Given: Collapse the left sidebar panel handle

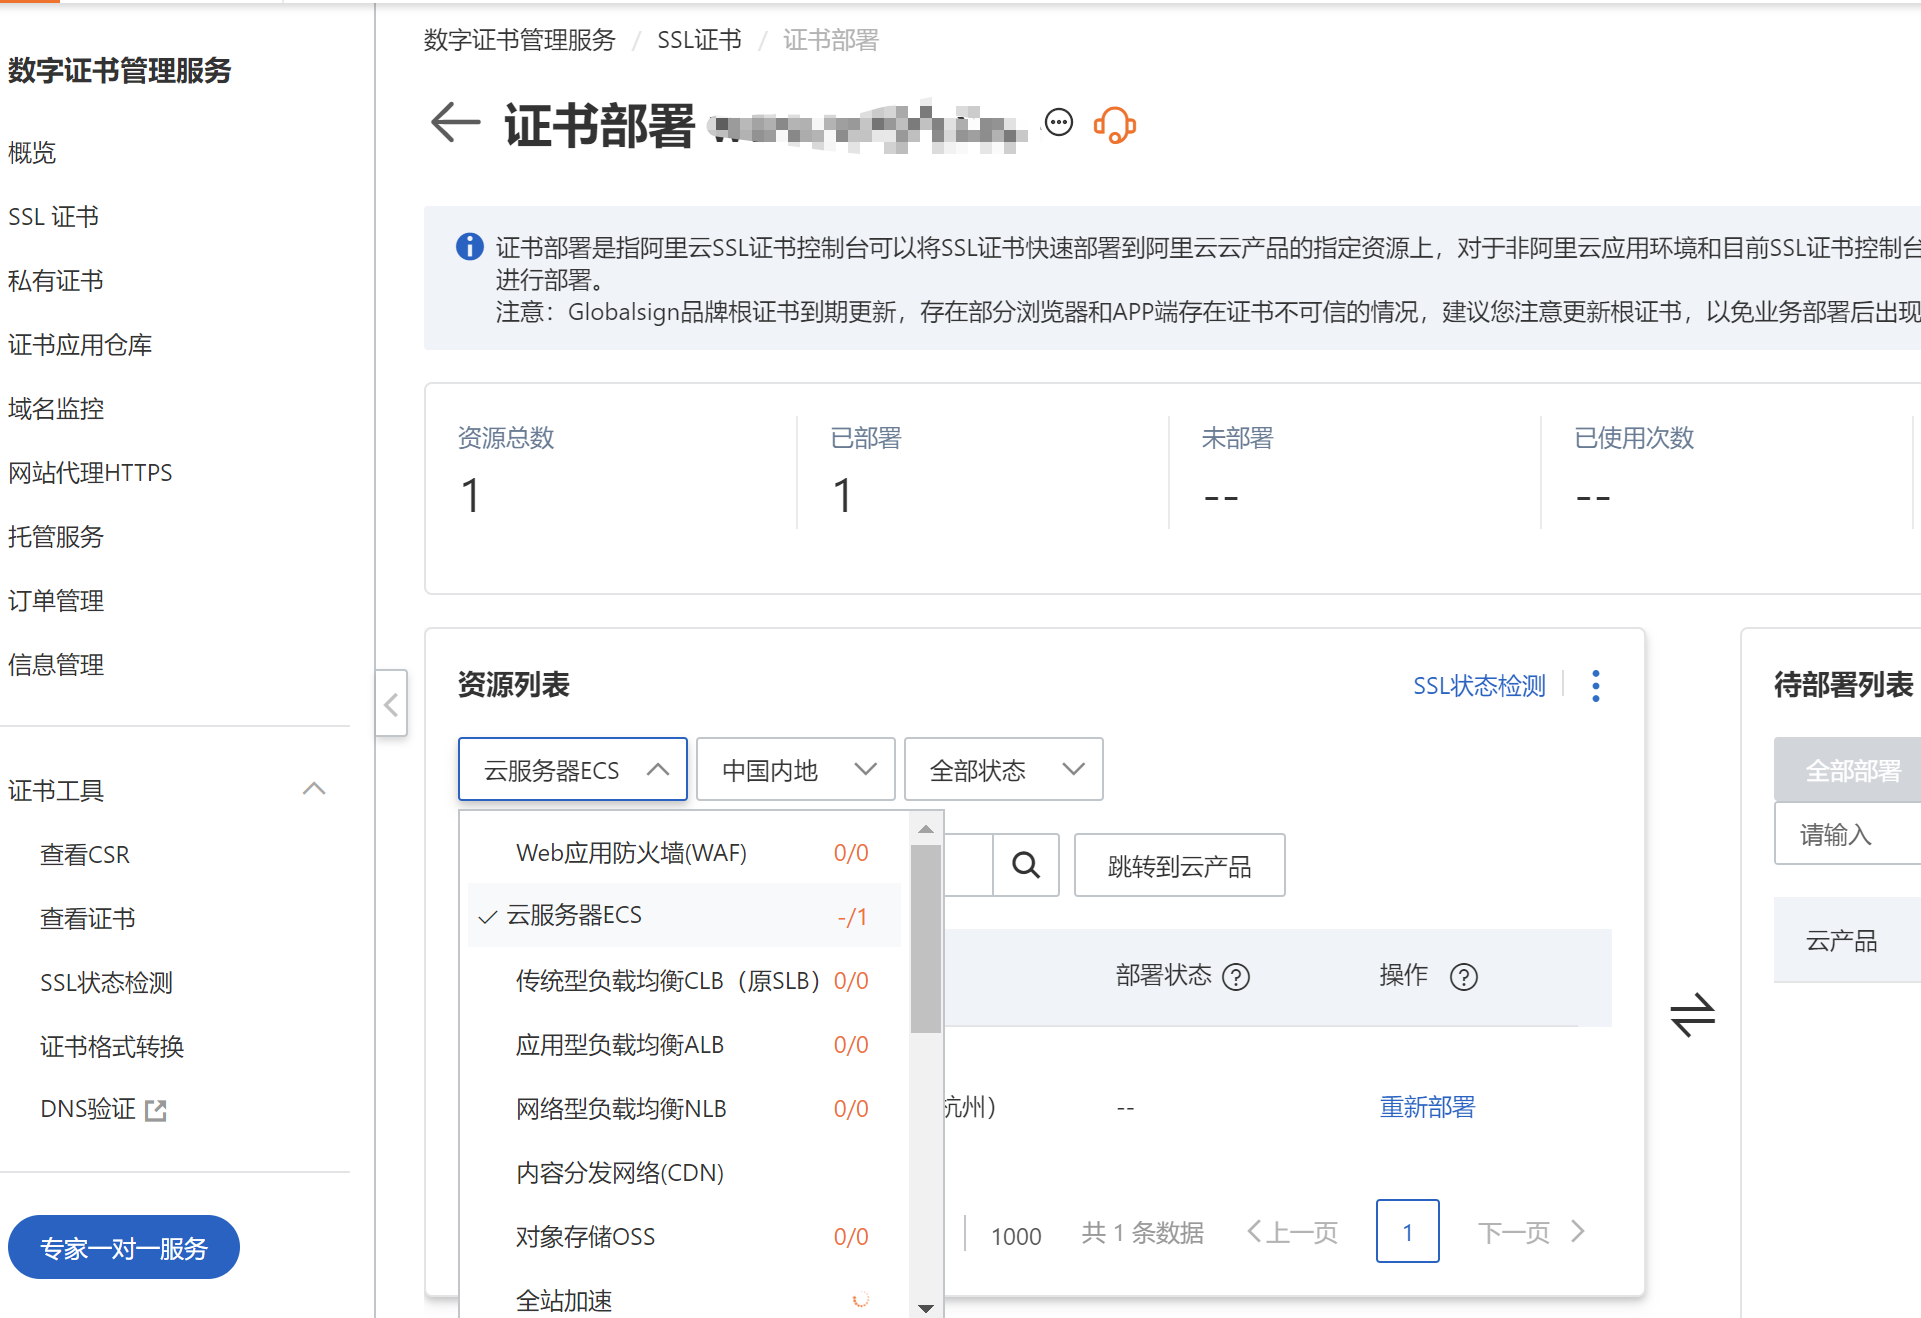Looking at the screenshot, I should tap(391, 704).
